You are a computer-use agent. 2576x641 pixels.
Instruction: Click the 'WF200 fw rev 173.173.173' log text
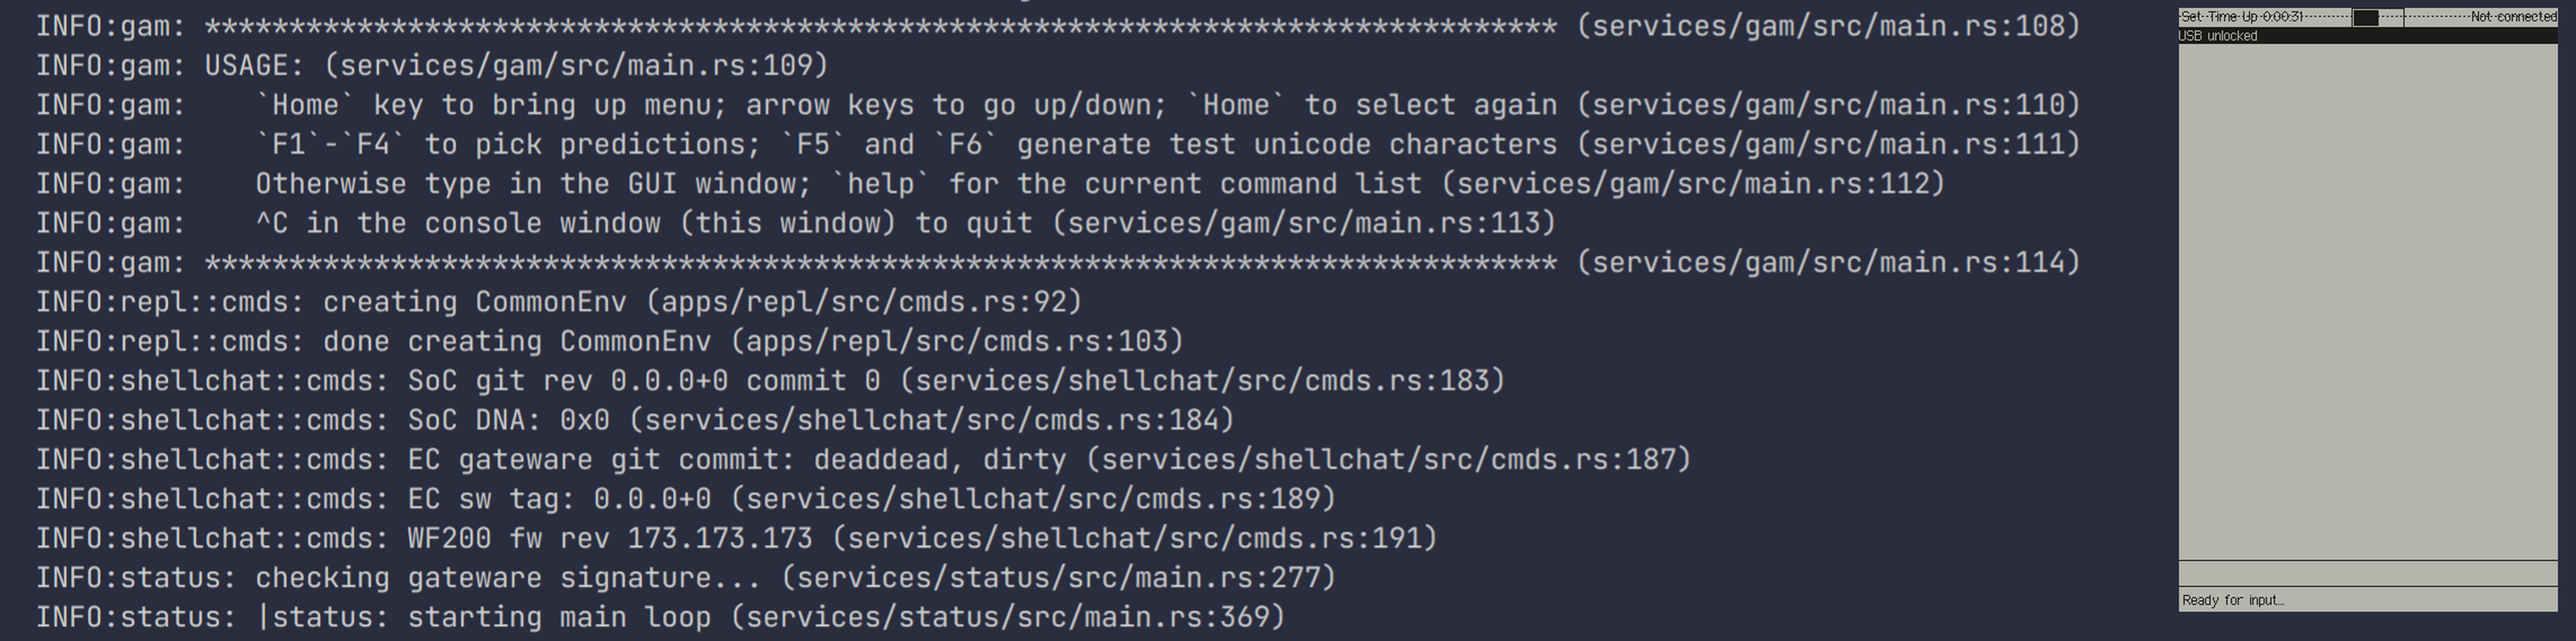[x=609, y=539]
